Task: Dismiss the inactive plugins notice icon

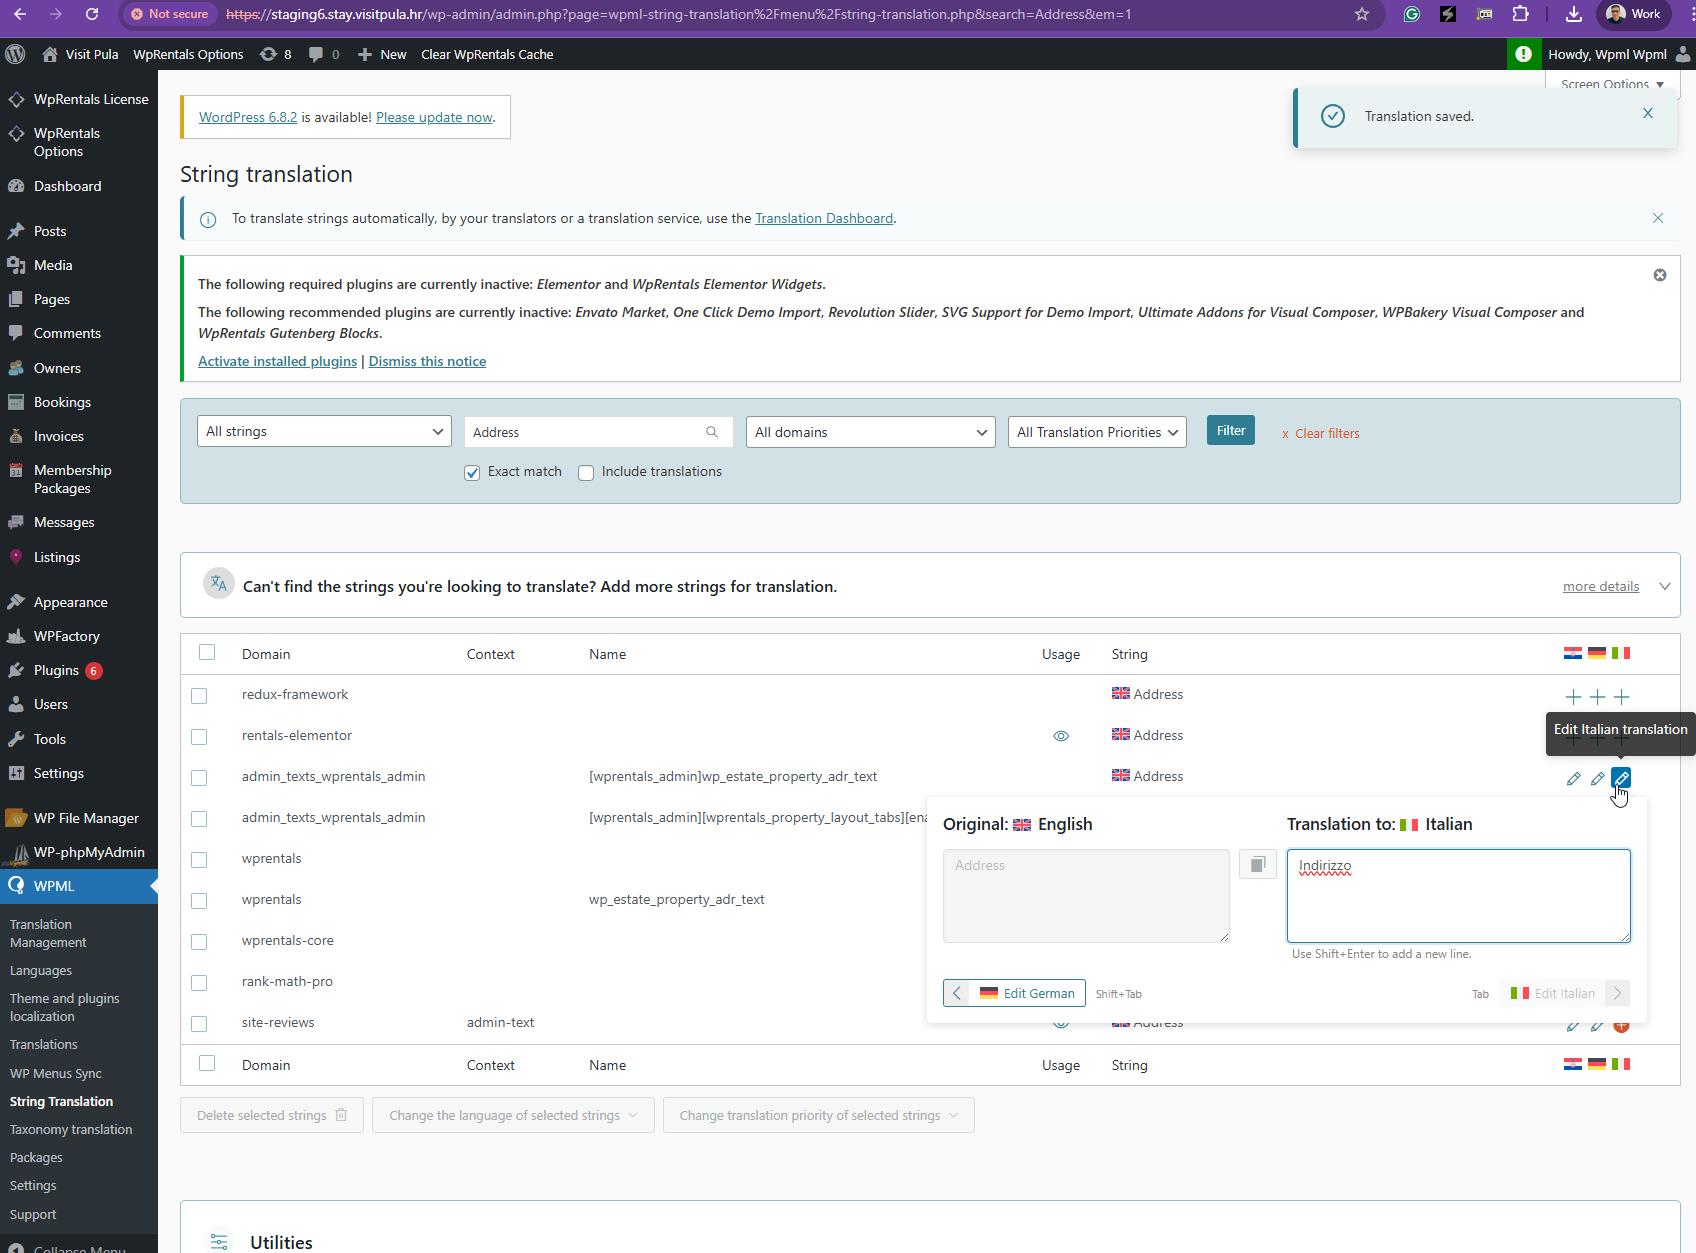Action: pos(1660,275)
